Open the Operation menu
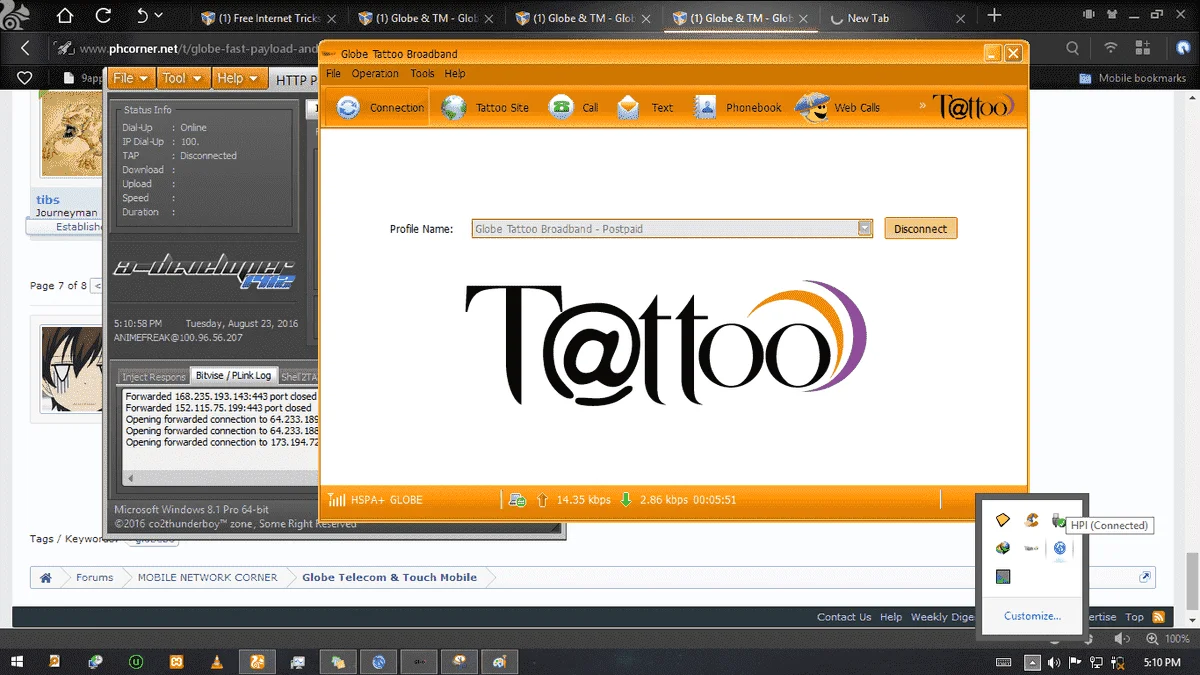Viewport: 1200px width, 675px height. pos(375,74)
